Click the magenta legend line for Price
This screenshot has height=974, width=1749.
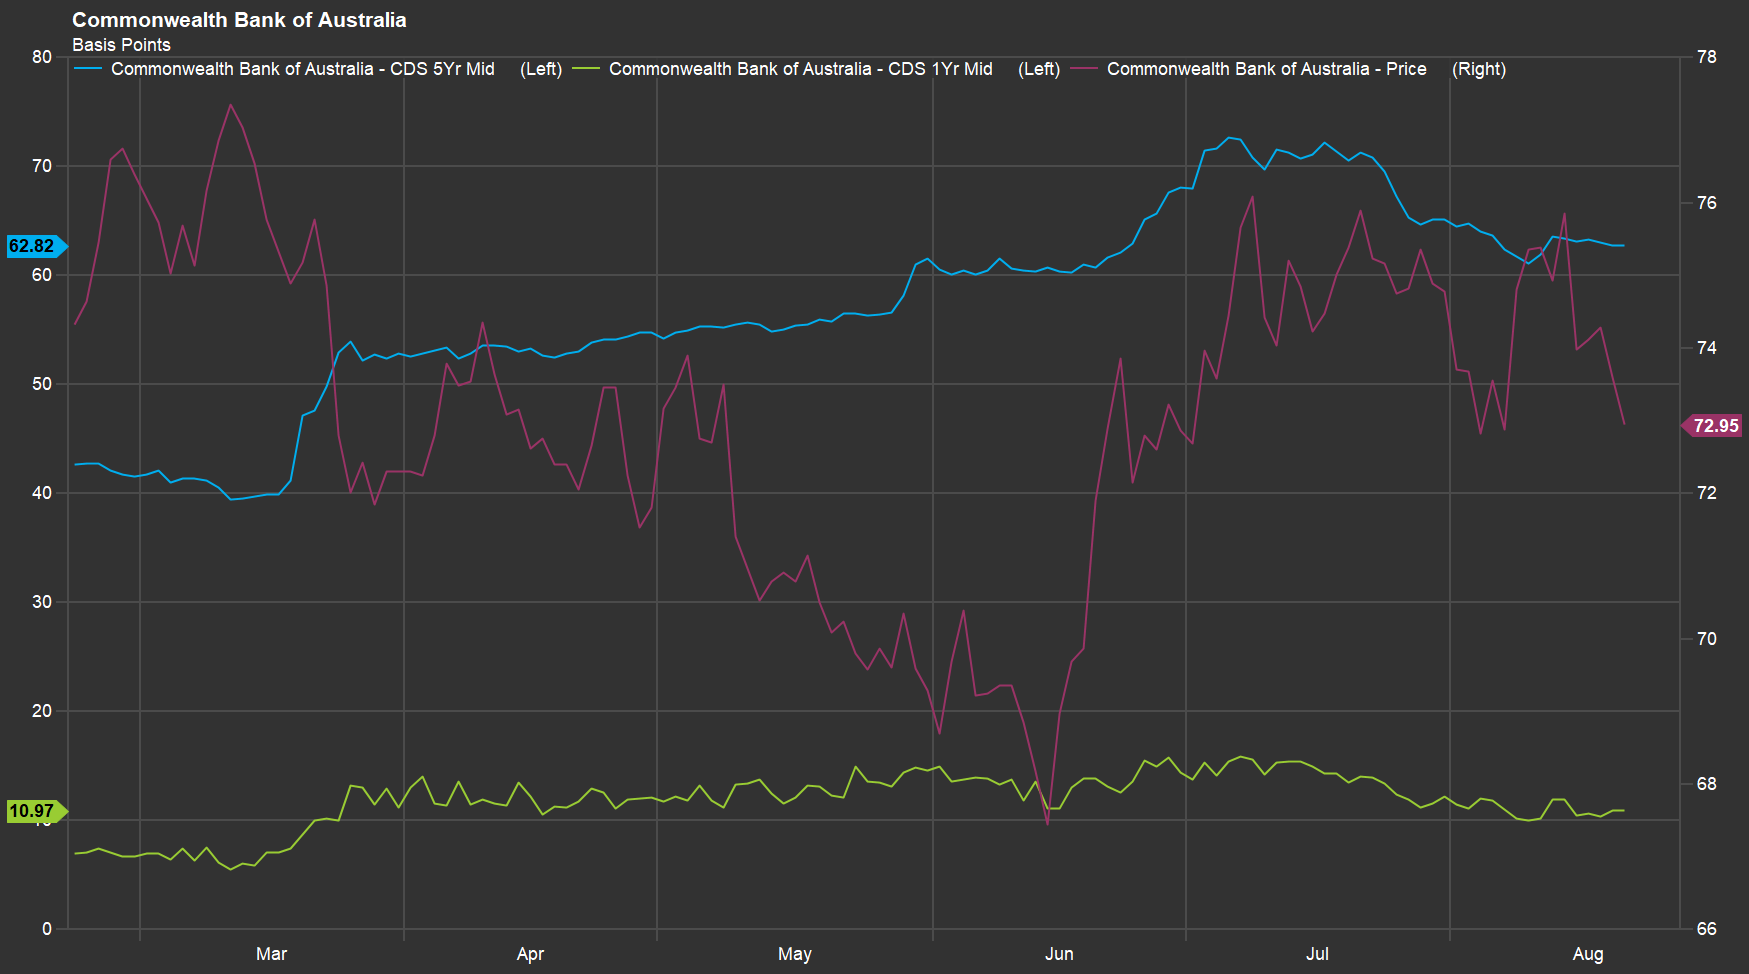point(1084,69)
